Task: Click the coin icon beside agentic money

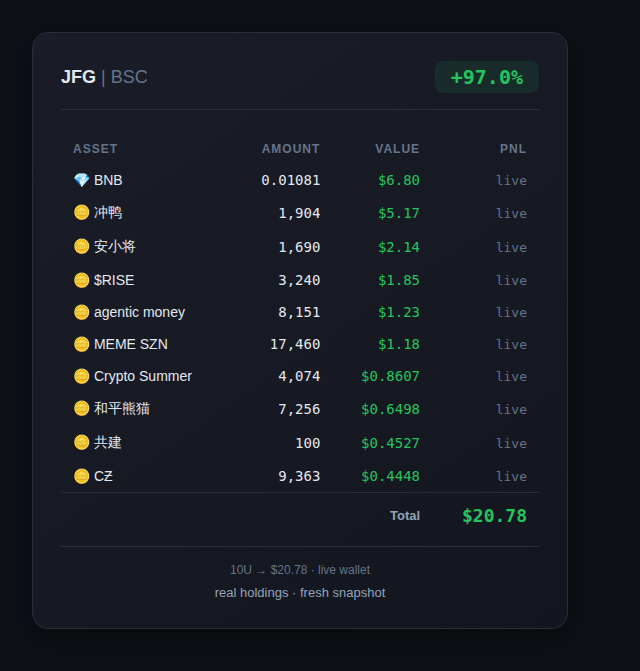Action: [x=81, y=312]
